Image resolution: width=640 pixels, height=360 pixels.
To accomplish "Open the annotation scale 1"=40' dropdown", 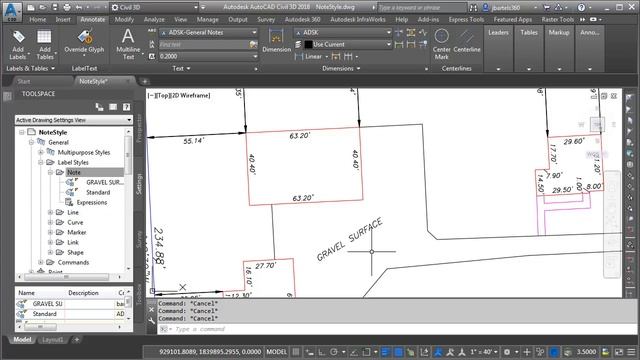I will [484, 352].
